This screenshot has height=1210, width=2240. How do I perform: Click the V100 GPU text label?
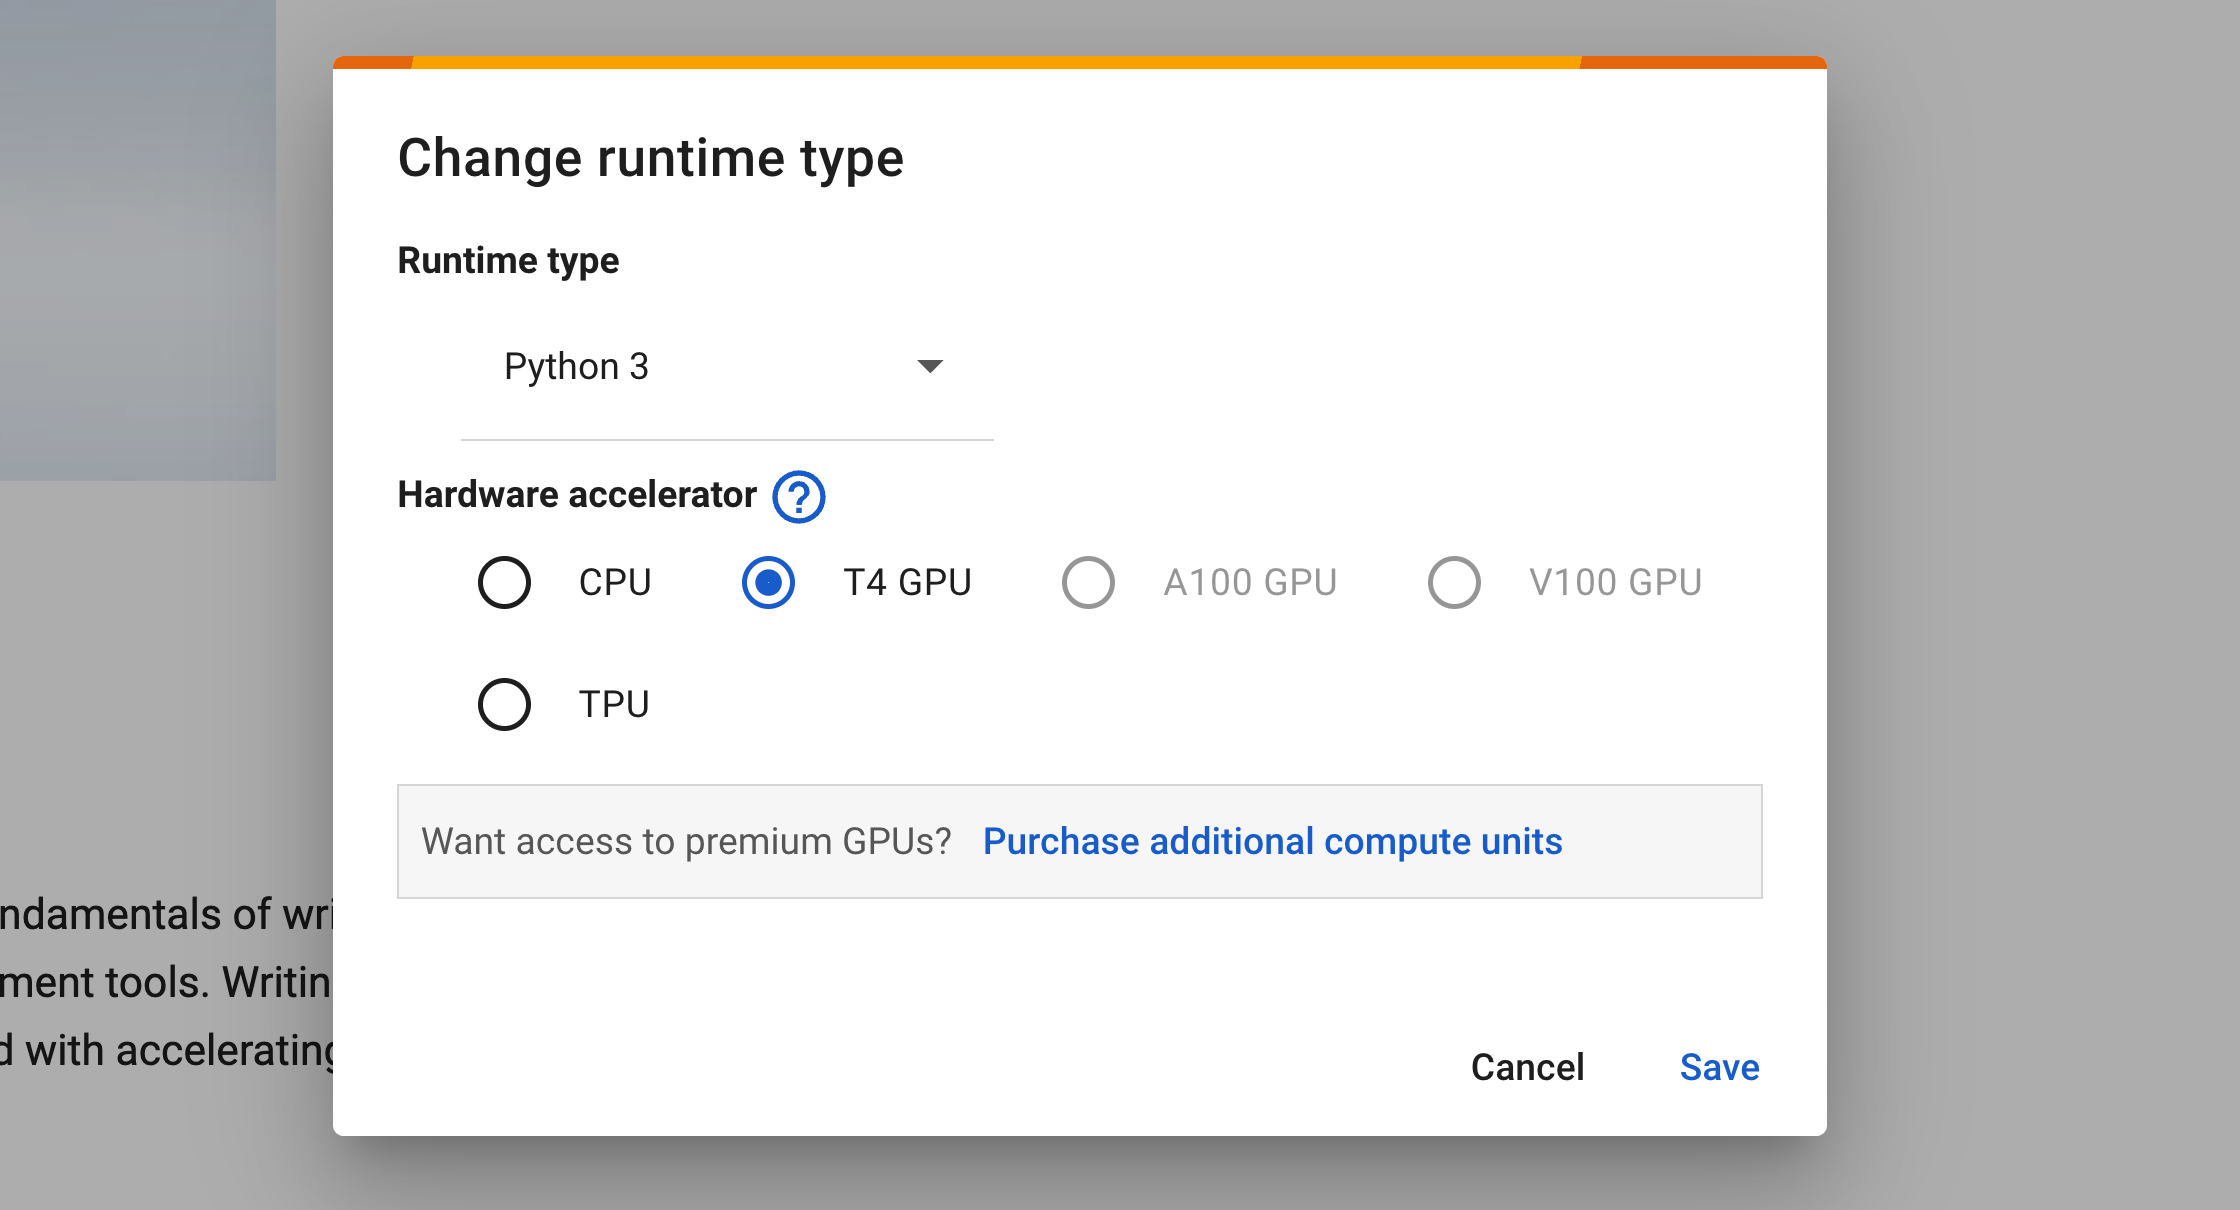pos(1615,582)
